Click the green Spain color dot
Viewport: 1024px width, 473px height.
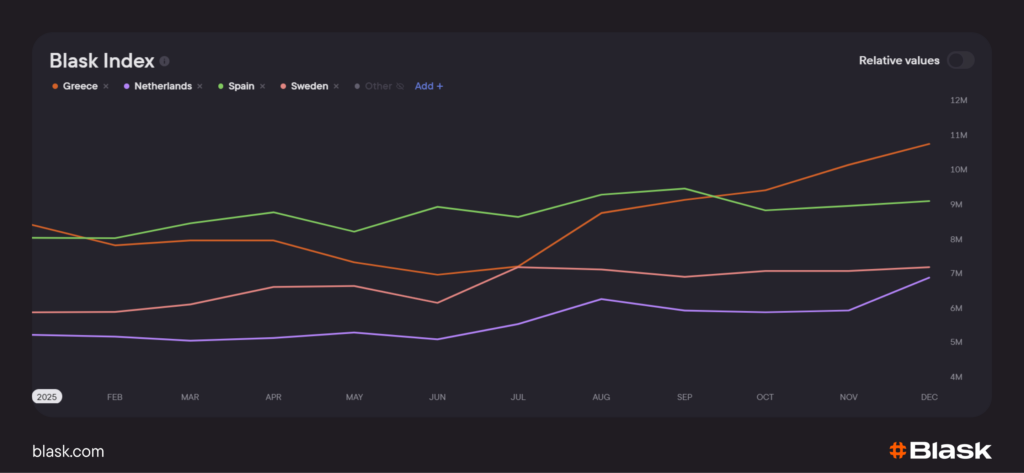219,87
